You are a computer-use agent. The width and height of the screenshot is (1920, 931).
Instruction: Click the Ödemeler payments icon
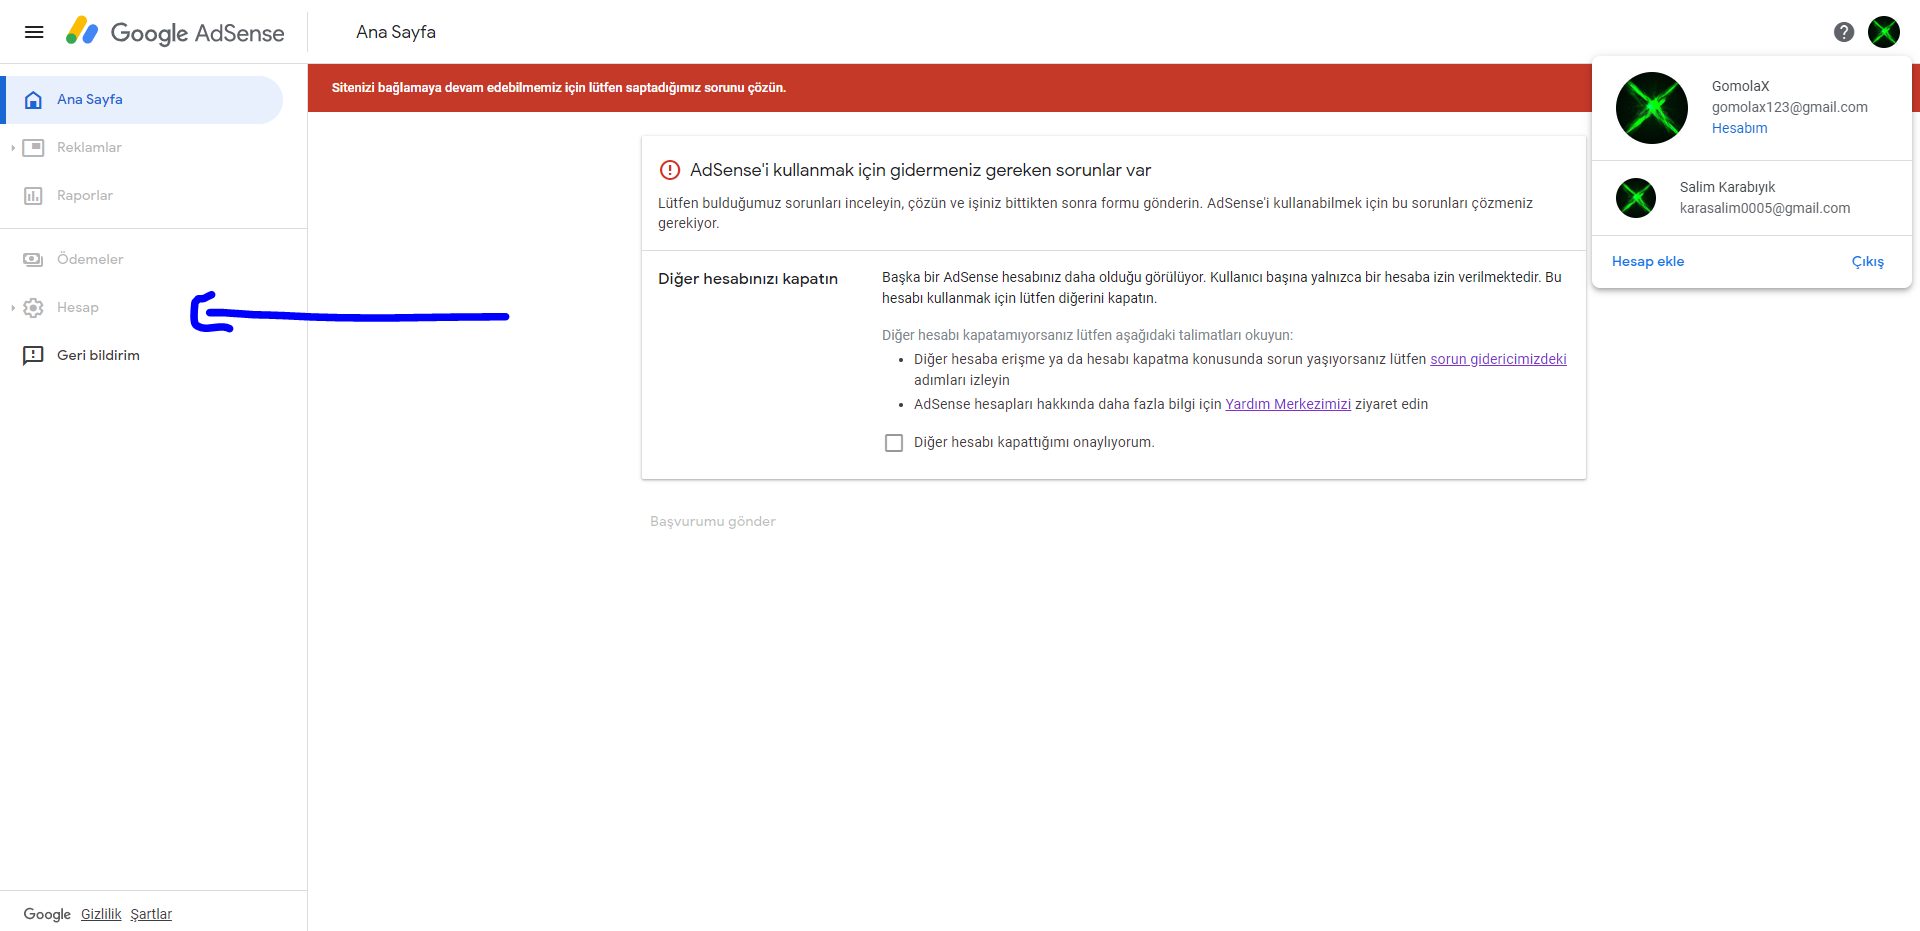[33, 260]
